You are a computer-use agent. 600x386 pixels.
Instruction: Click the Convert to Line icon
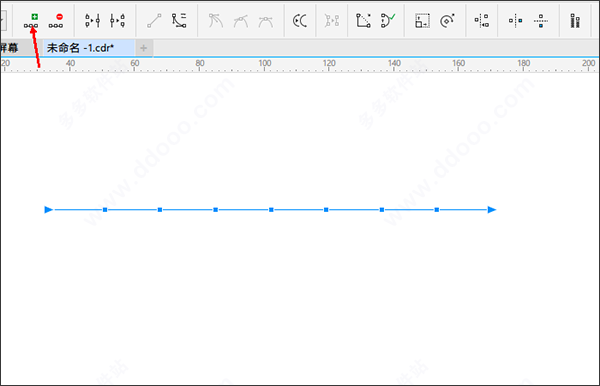point(154,21)
